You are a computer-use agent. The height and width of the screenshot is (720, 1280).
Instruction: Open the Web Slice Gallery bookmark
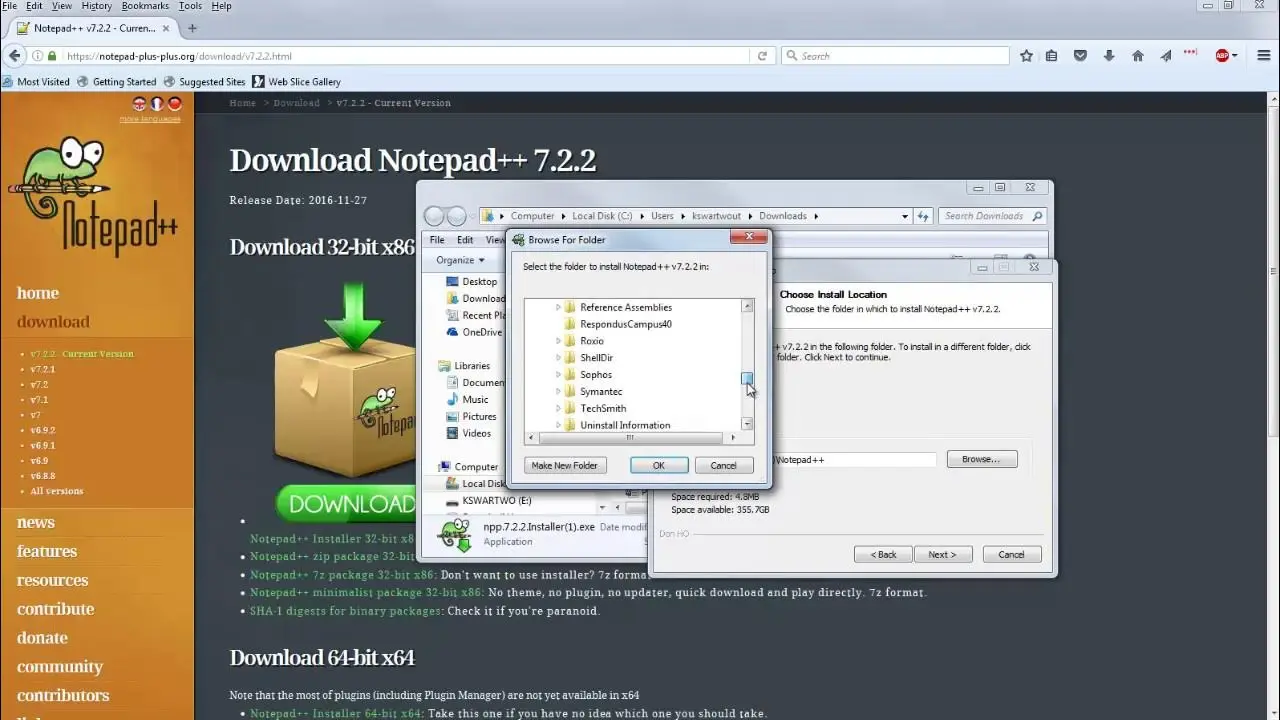coord(296,82)
